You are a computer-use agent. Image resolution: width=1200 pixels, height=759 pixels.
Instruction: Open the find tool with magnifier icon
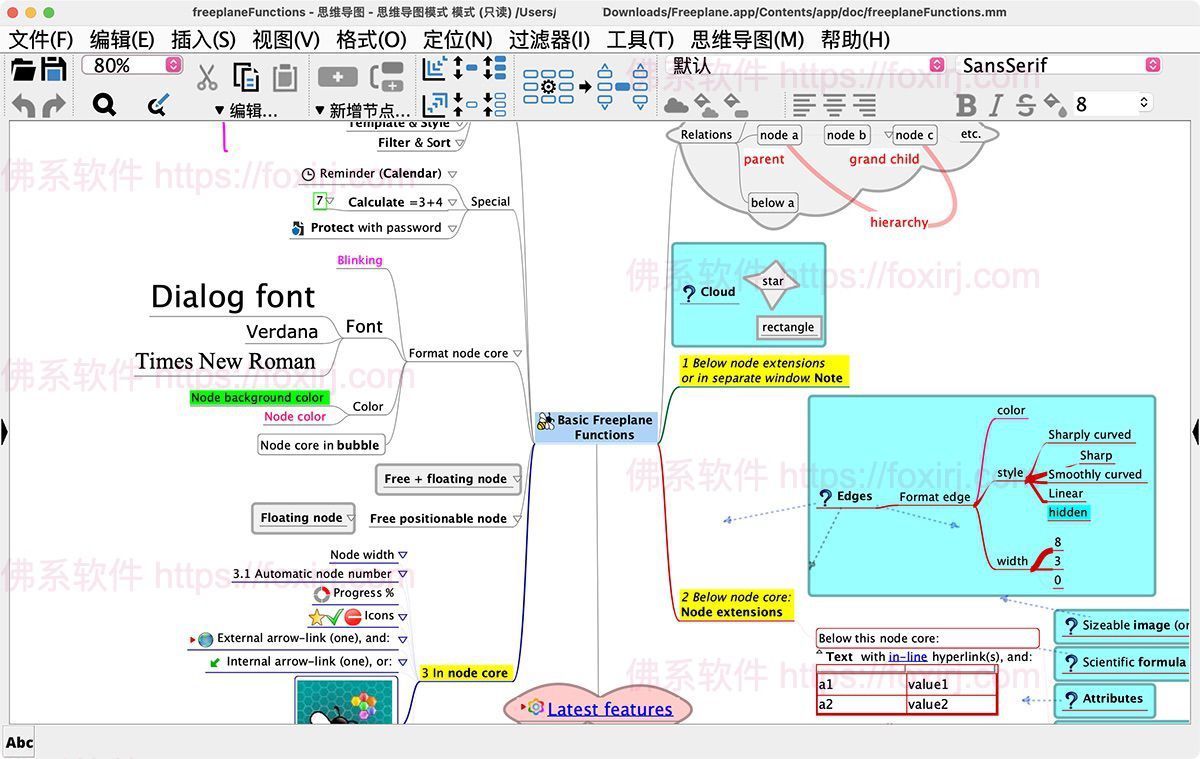click(x=104, y=103)
